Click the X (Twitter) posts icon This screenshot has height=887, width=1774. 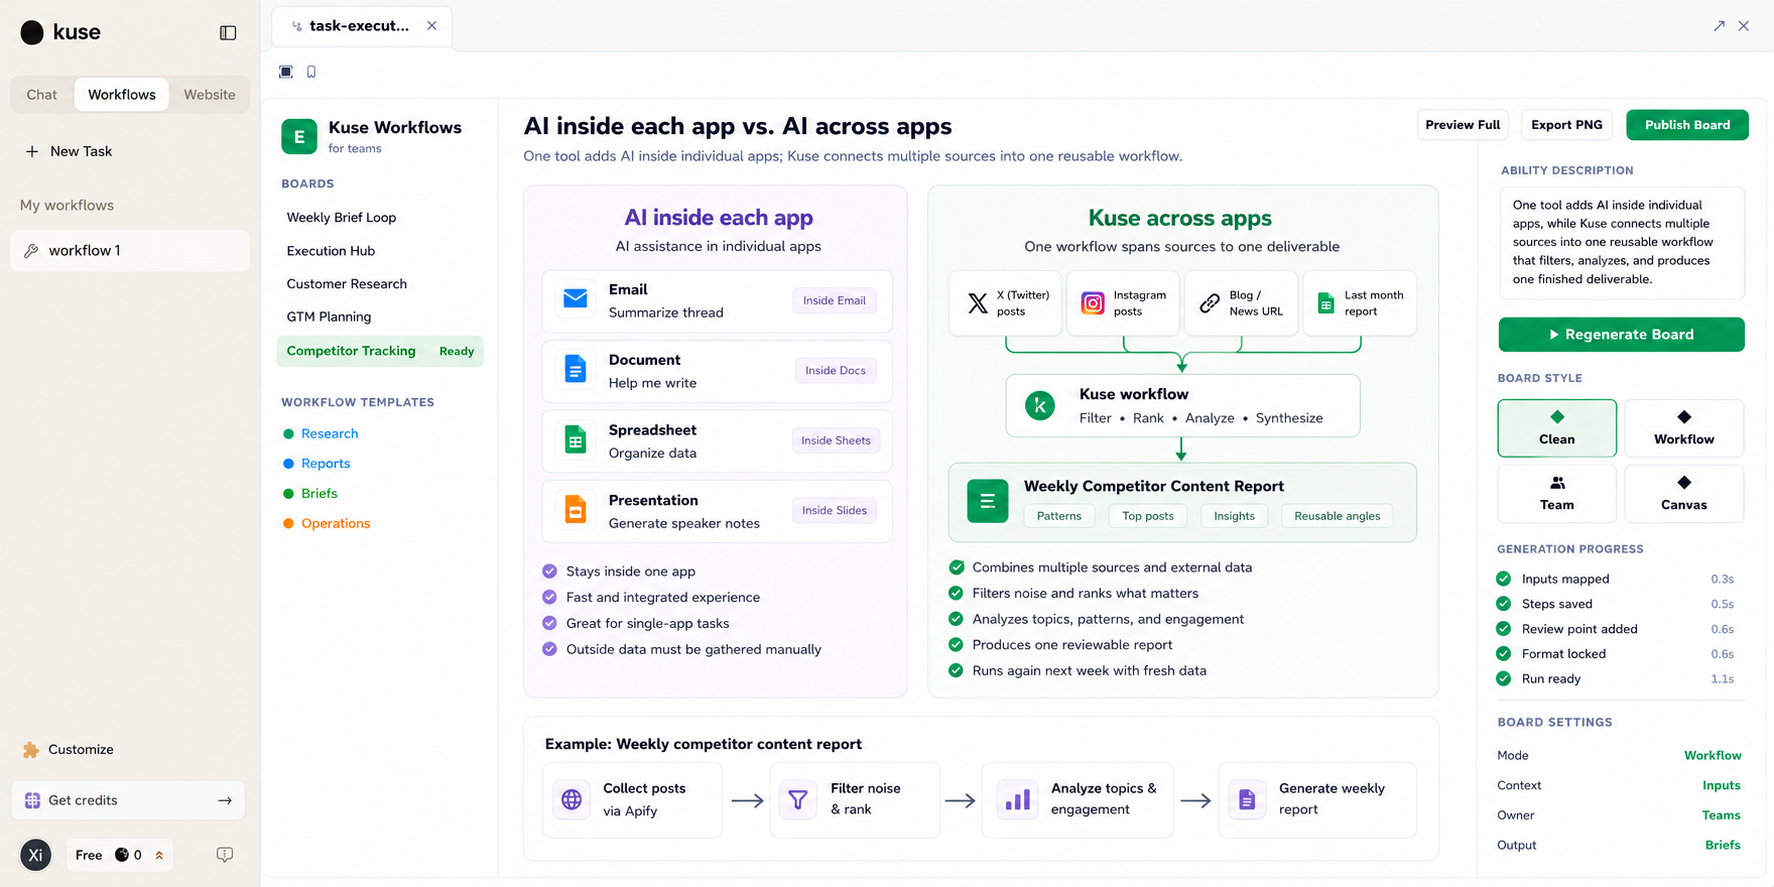pos(978,303)
